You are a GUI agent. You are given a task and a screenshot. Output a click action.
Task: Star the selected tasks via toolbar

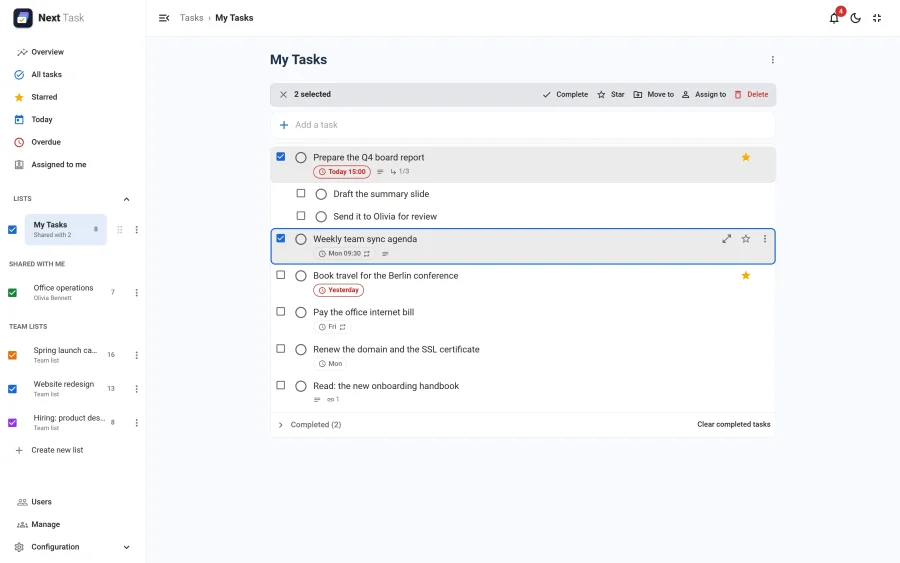[x=611, y=94]
